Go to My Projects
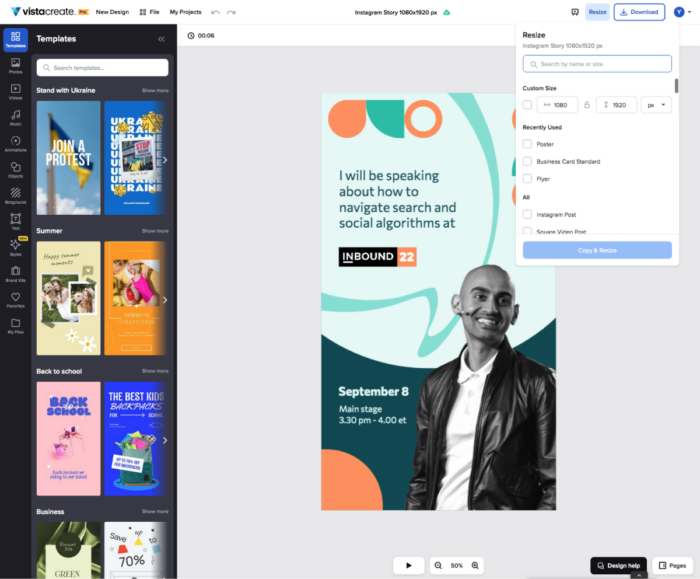The image size is (700, 579). 185,12
